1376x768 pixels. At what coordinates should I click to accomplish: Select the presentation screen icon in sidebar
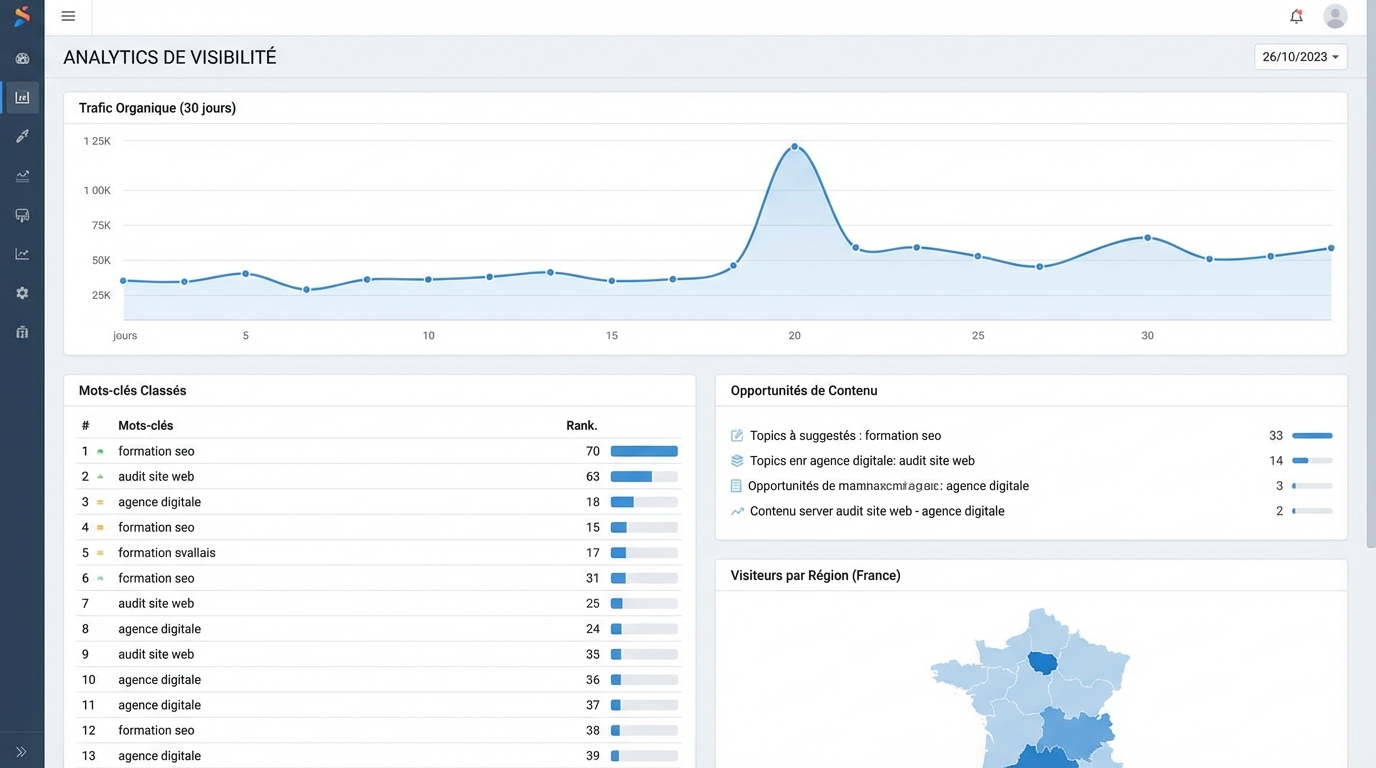pos(22,214)
